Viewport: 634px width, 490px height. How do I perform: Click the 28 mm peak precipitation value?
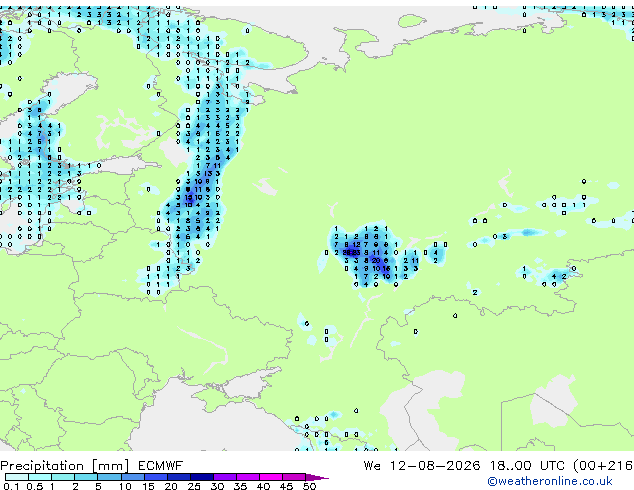coord(347,253)
